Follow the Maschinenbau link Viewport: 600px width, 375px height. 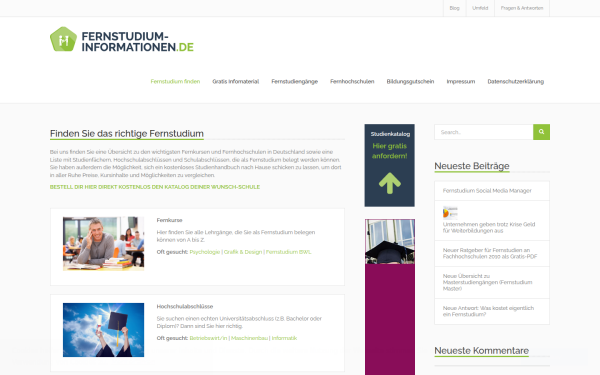pyautogui.click(x=249, y=338)
